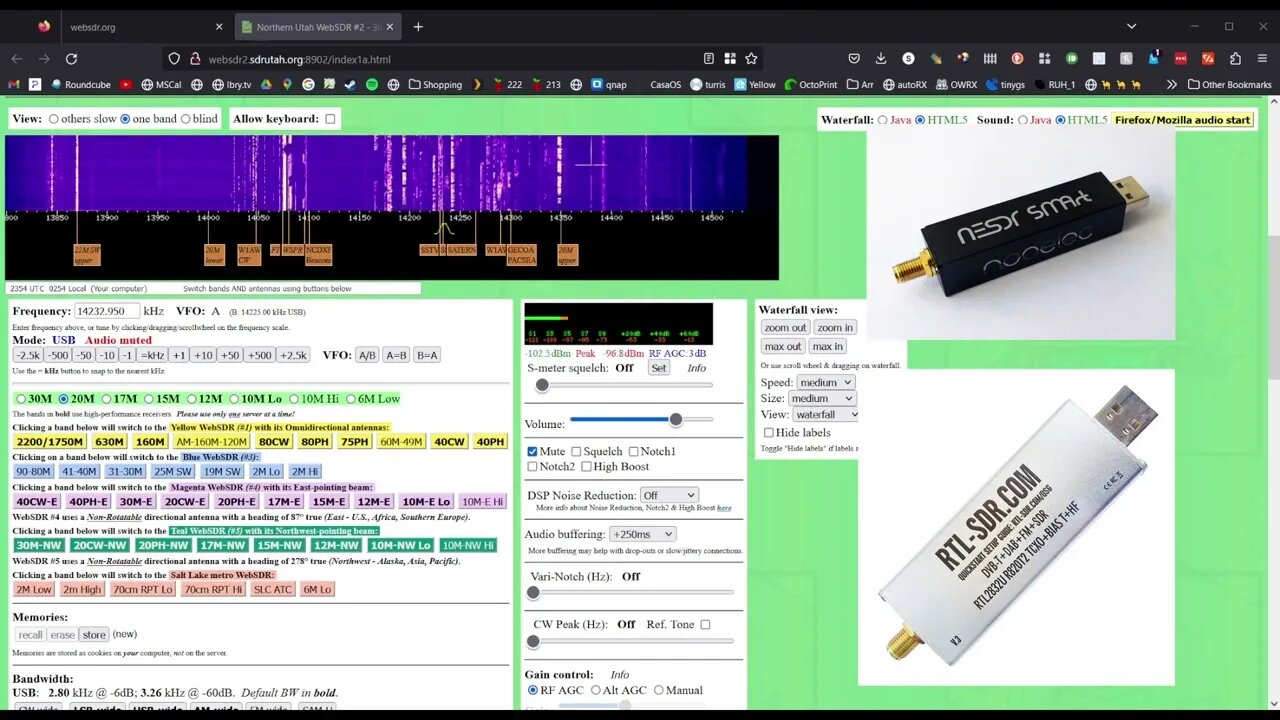Uncheck the Mute checkbox
Image resolution: width=1280 pixels, height=720 pixels.
pos(532,452)
